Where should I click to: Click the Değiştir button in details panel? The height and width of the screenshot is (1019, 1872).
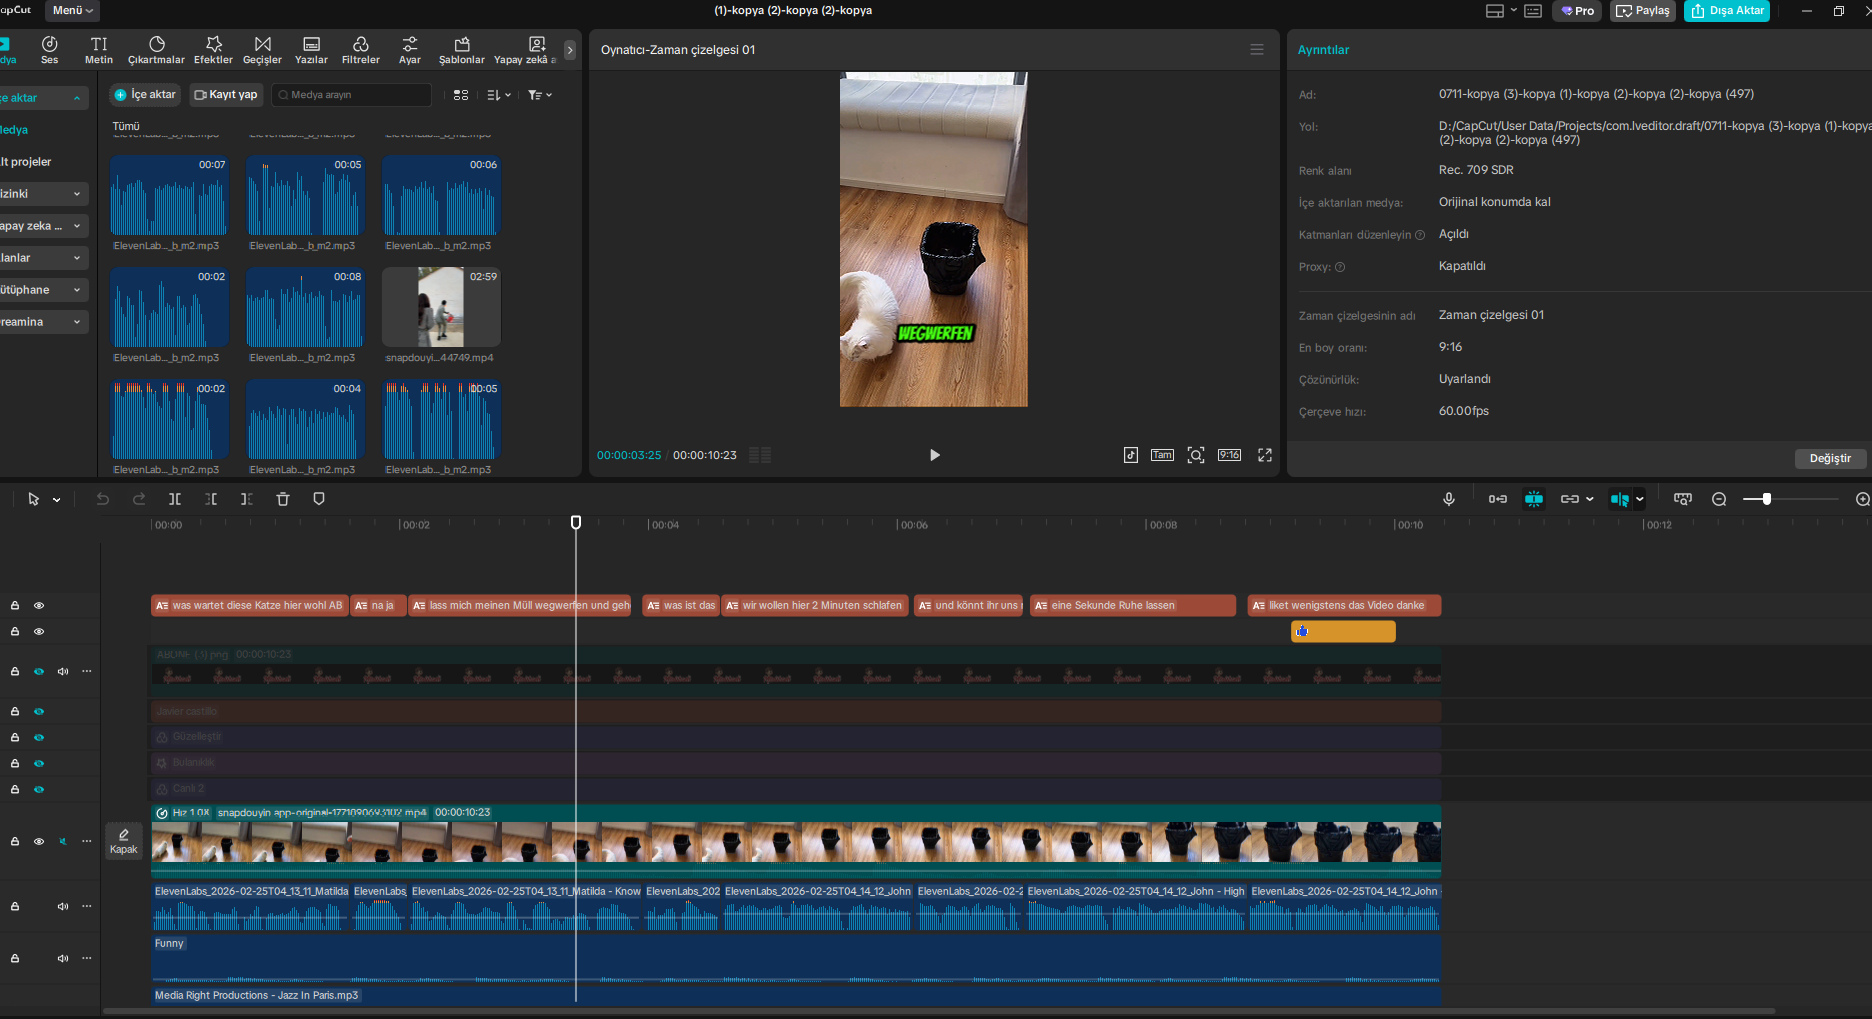[1829, 458]
